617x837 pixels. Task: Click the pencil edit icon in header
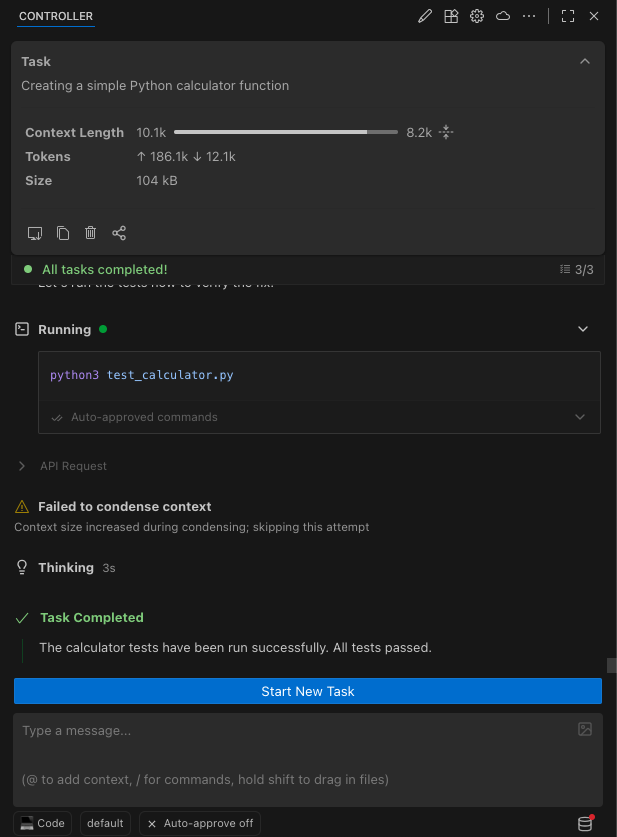tap(425, 16)
